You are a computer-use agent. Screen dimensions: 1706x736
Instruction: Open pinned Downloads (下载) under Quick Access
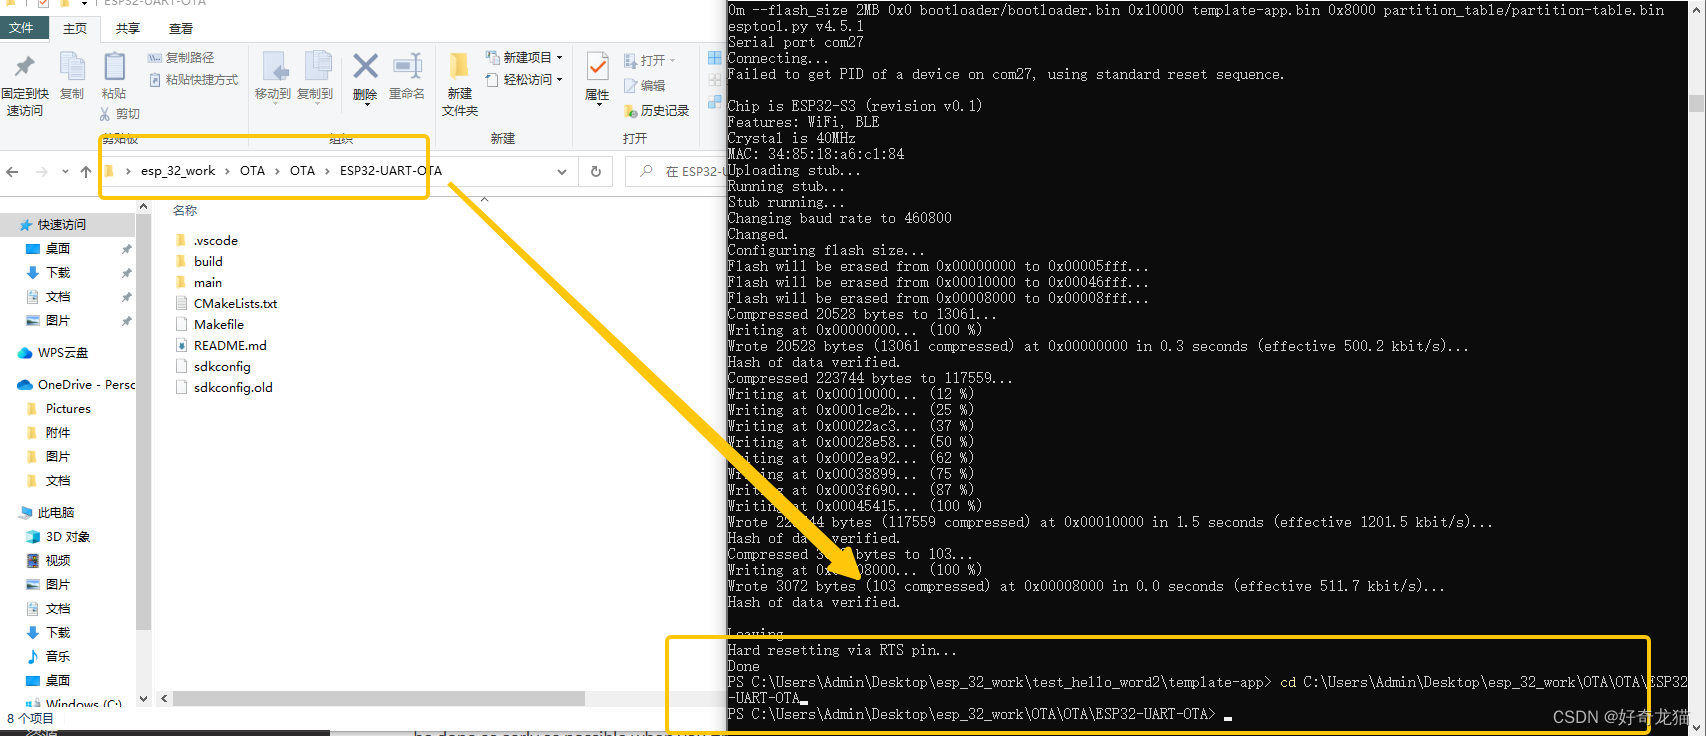coord(58,273)
